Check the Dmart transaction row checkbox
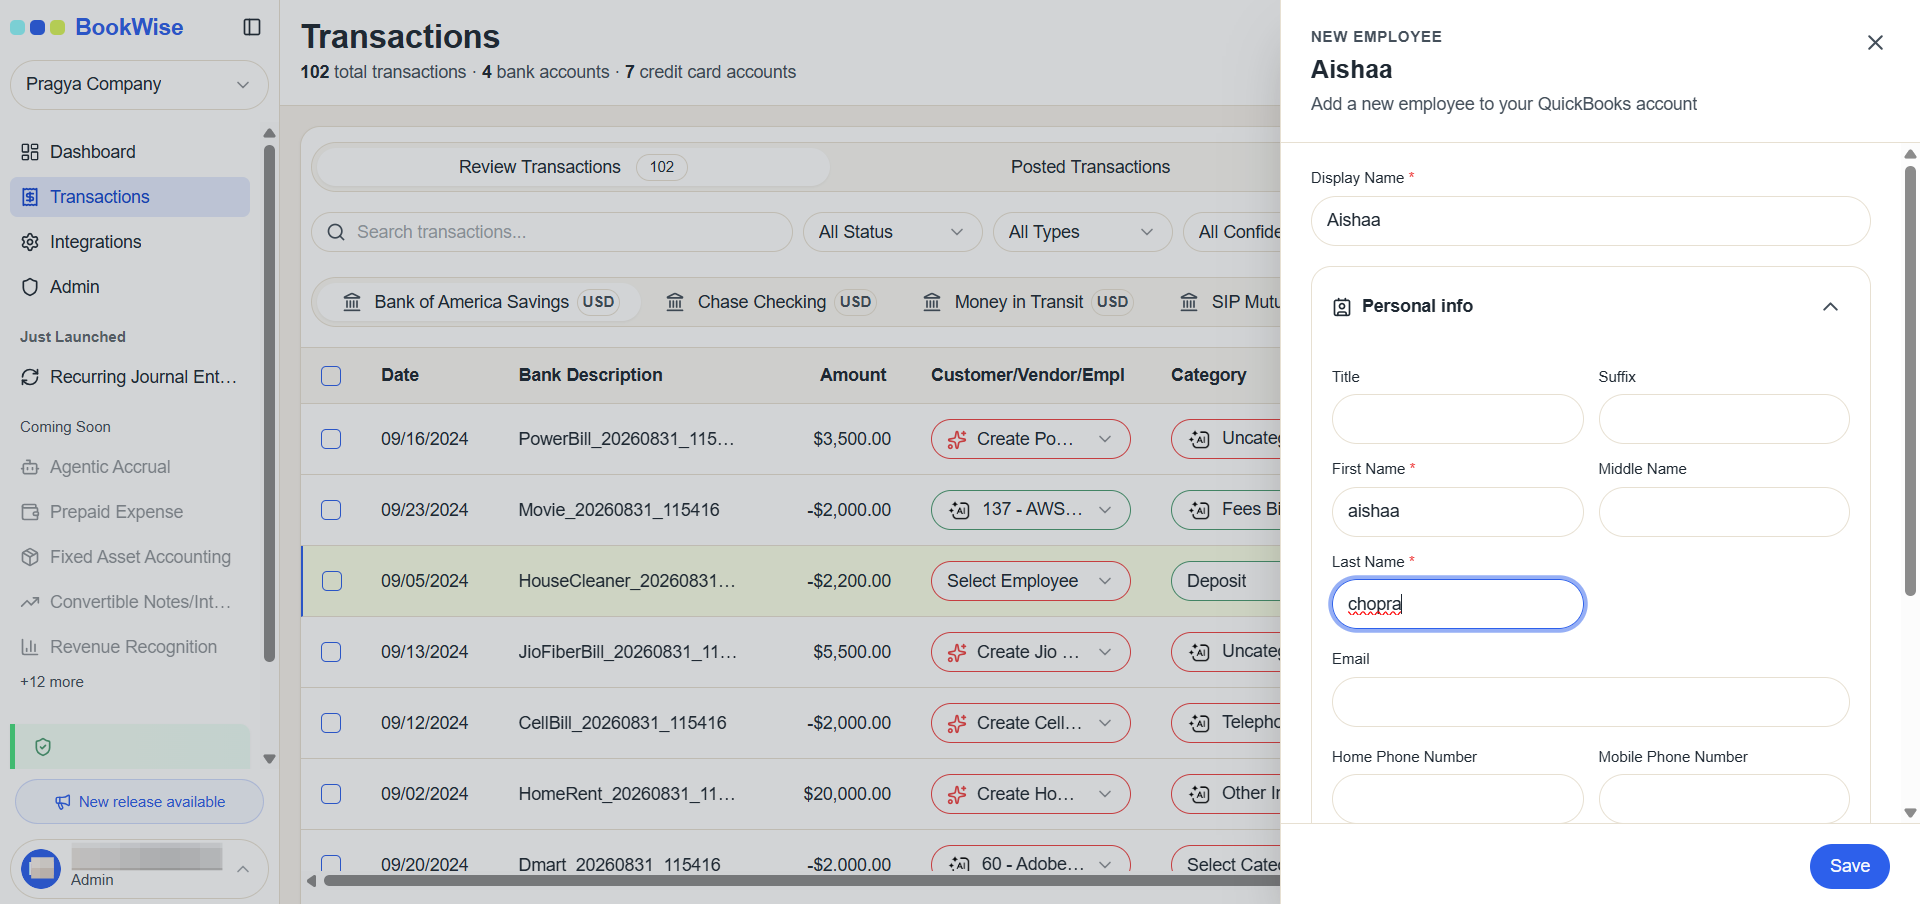 click(x=331, y=864)
